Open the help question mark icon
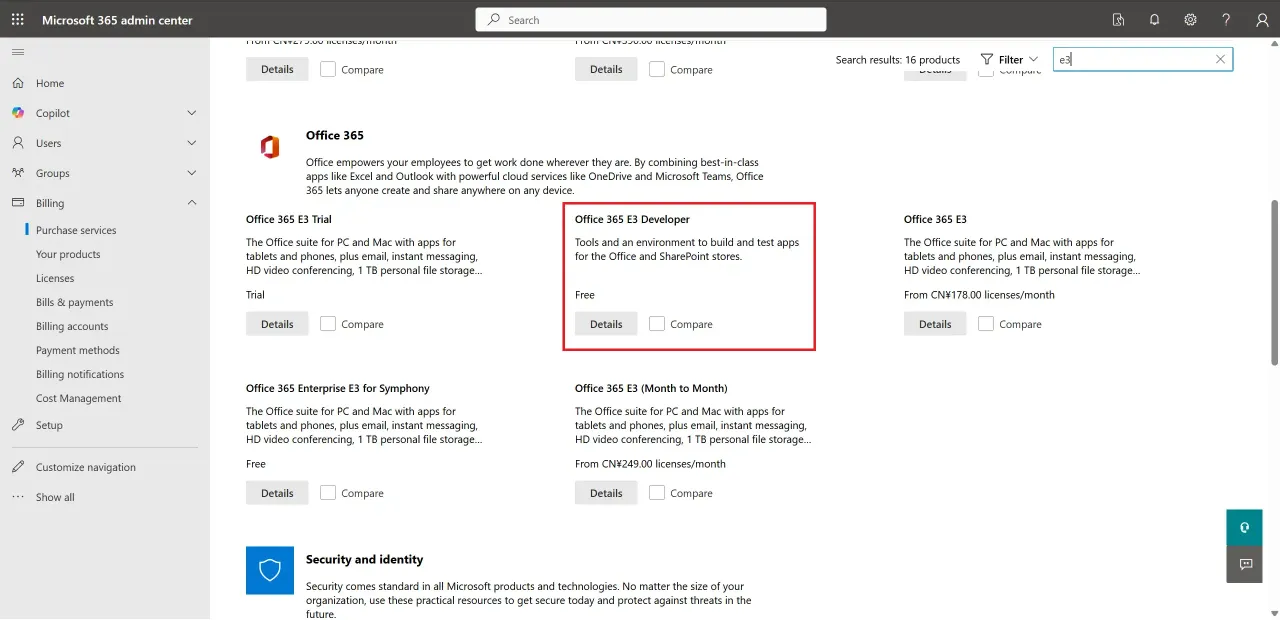 point(1226,20)
